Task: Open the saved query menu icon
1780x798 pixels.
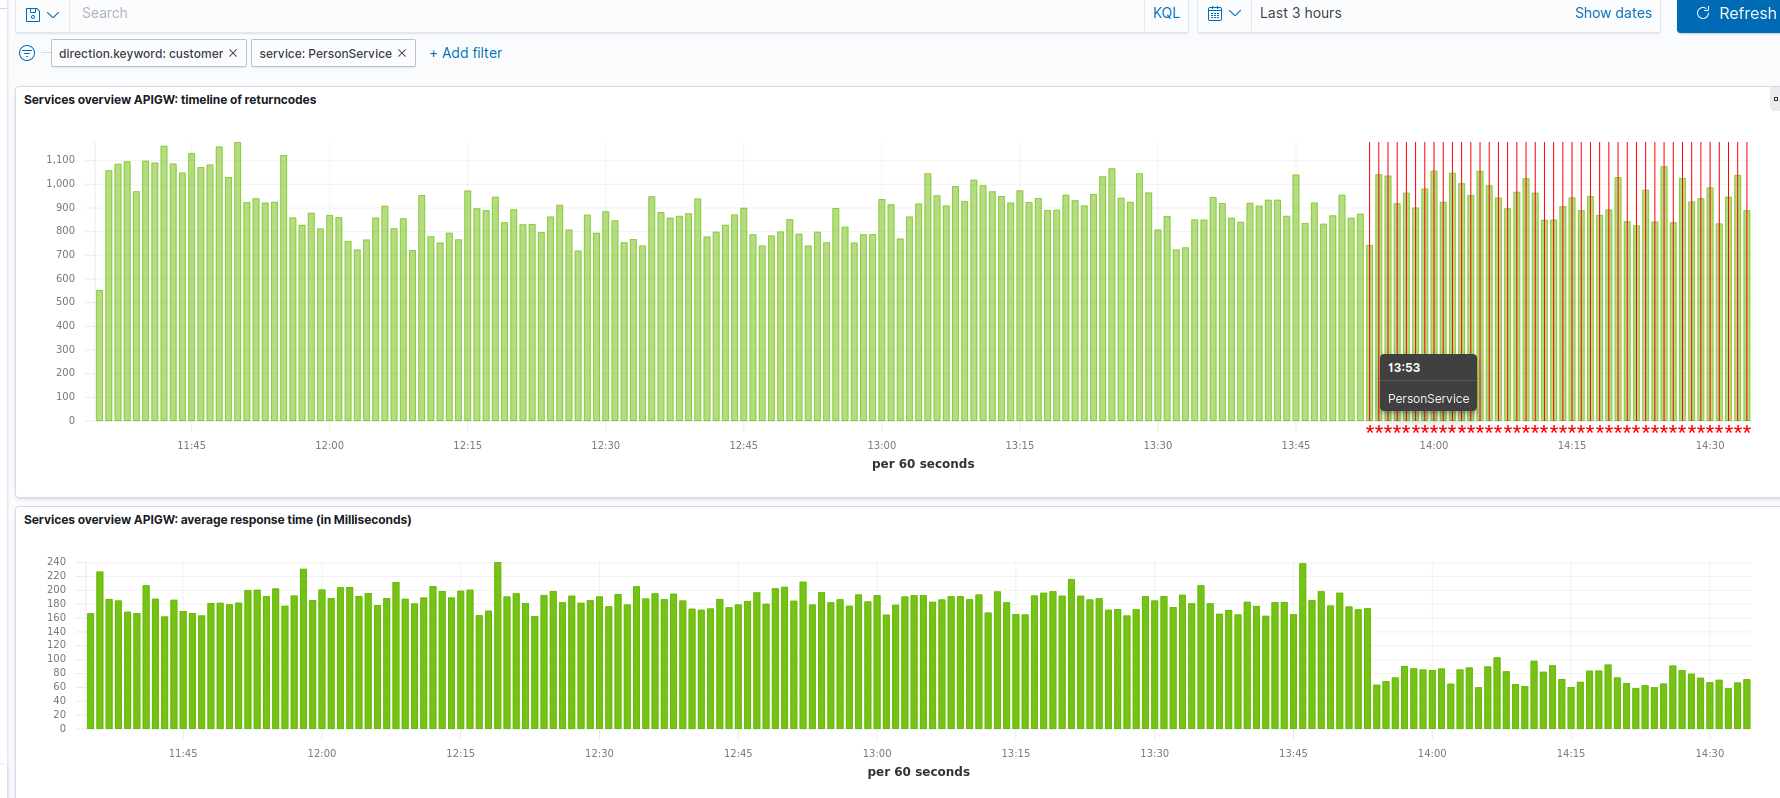Action: click(41, 14)
